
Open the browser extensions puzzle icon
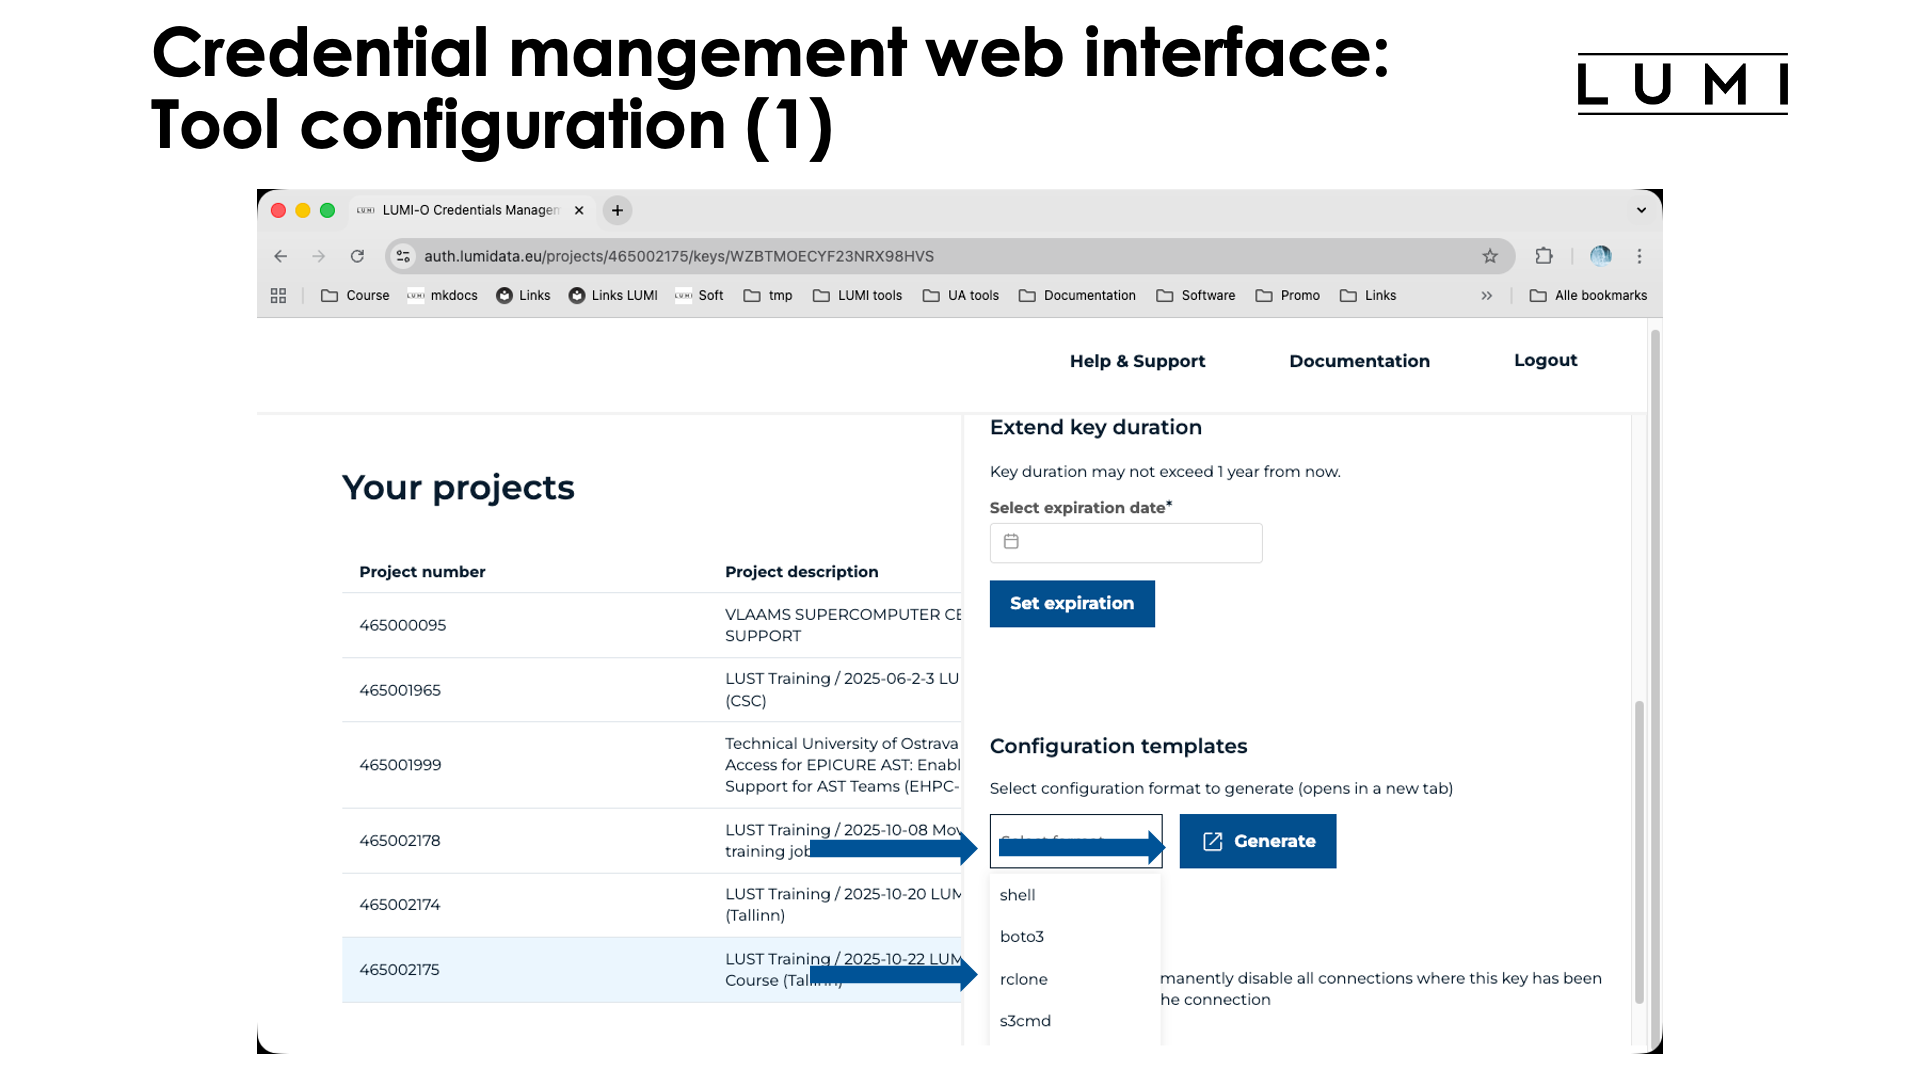(1543, 256)
